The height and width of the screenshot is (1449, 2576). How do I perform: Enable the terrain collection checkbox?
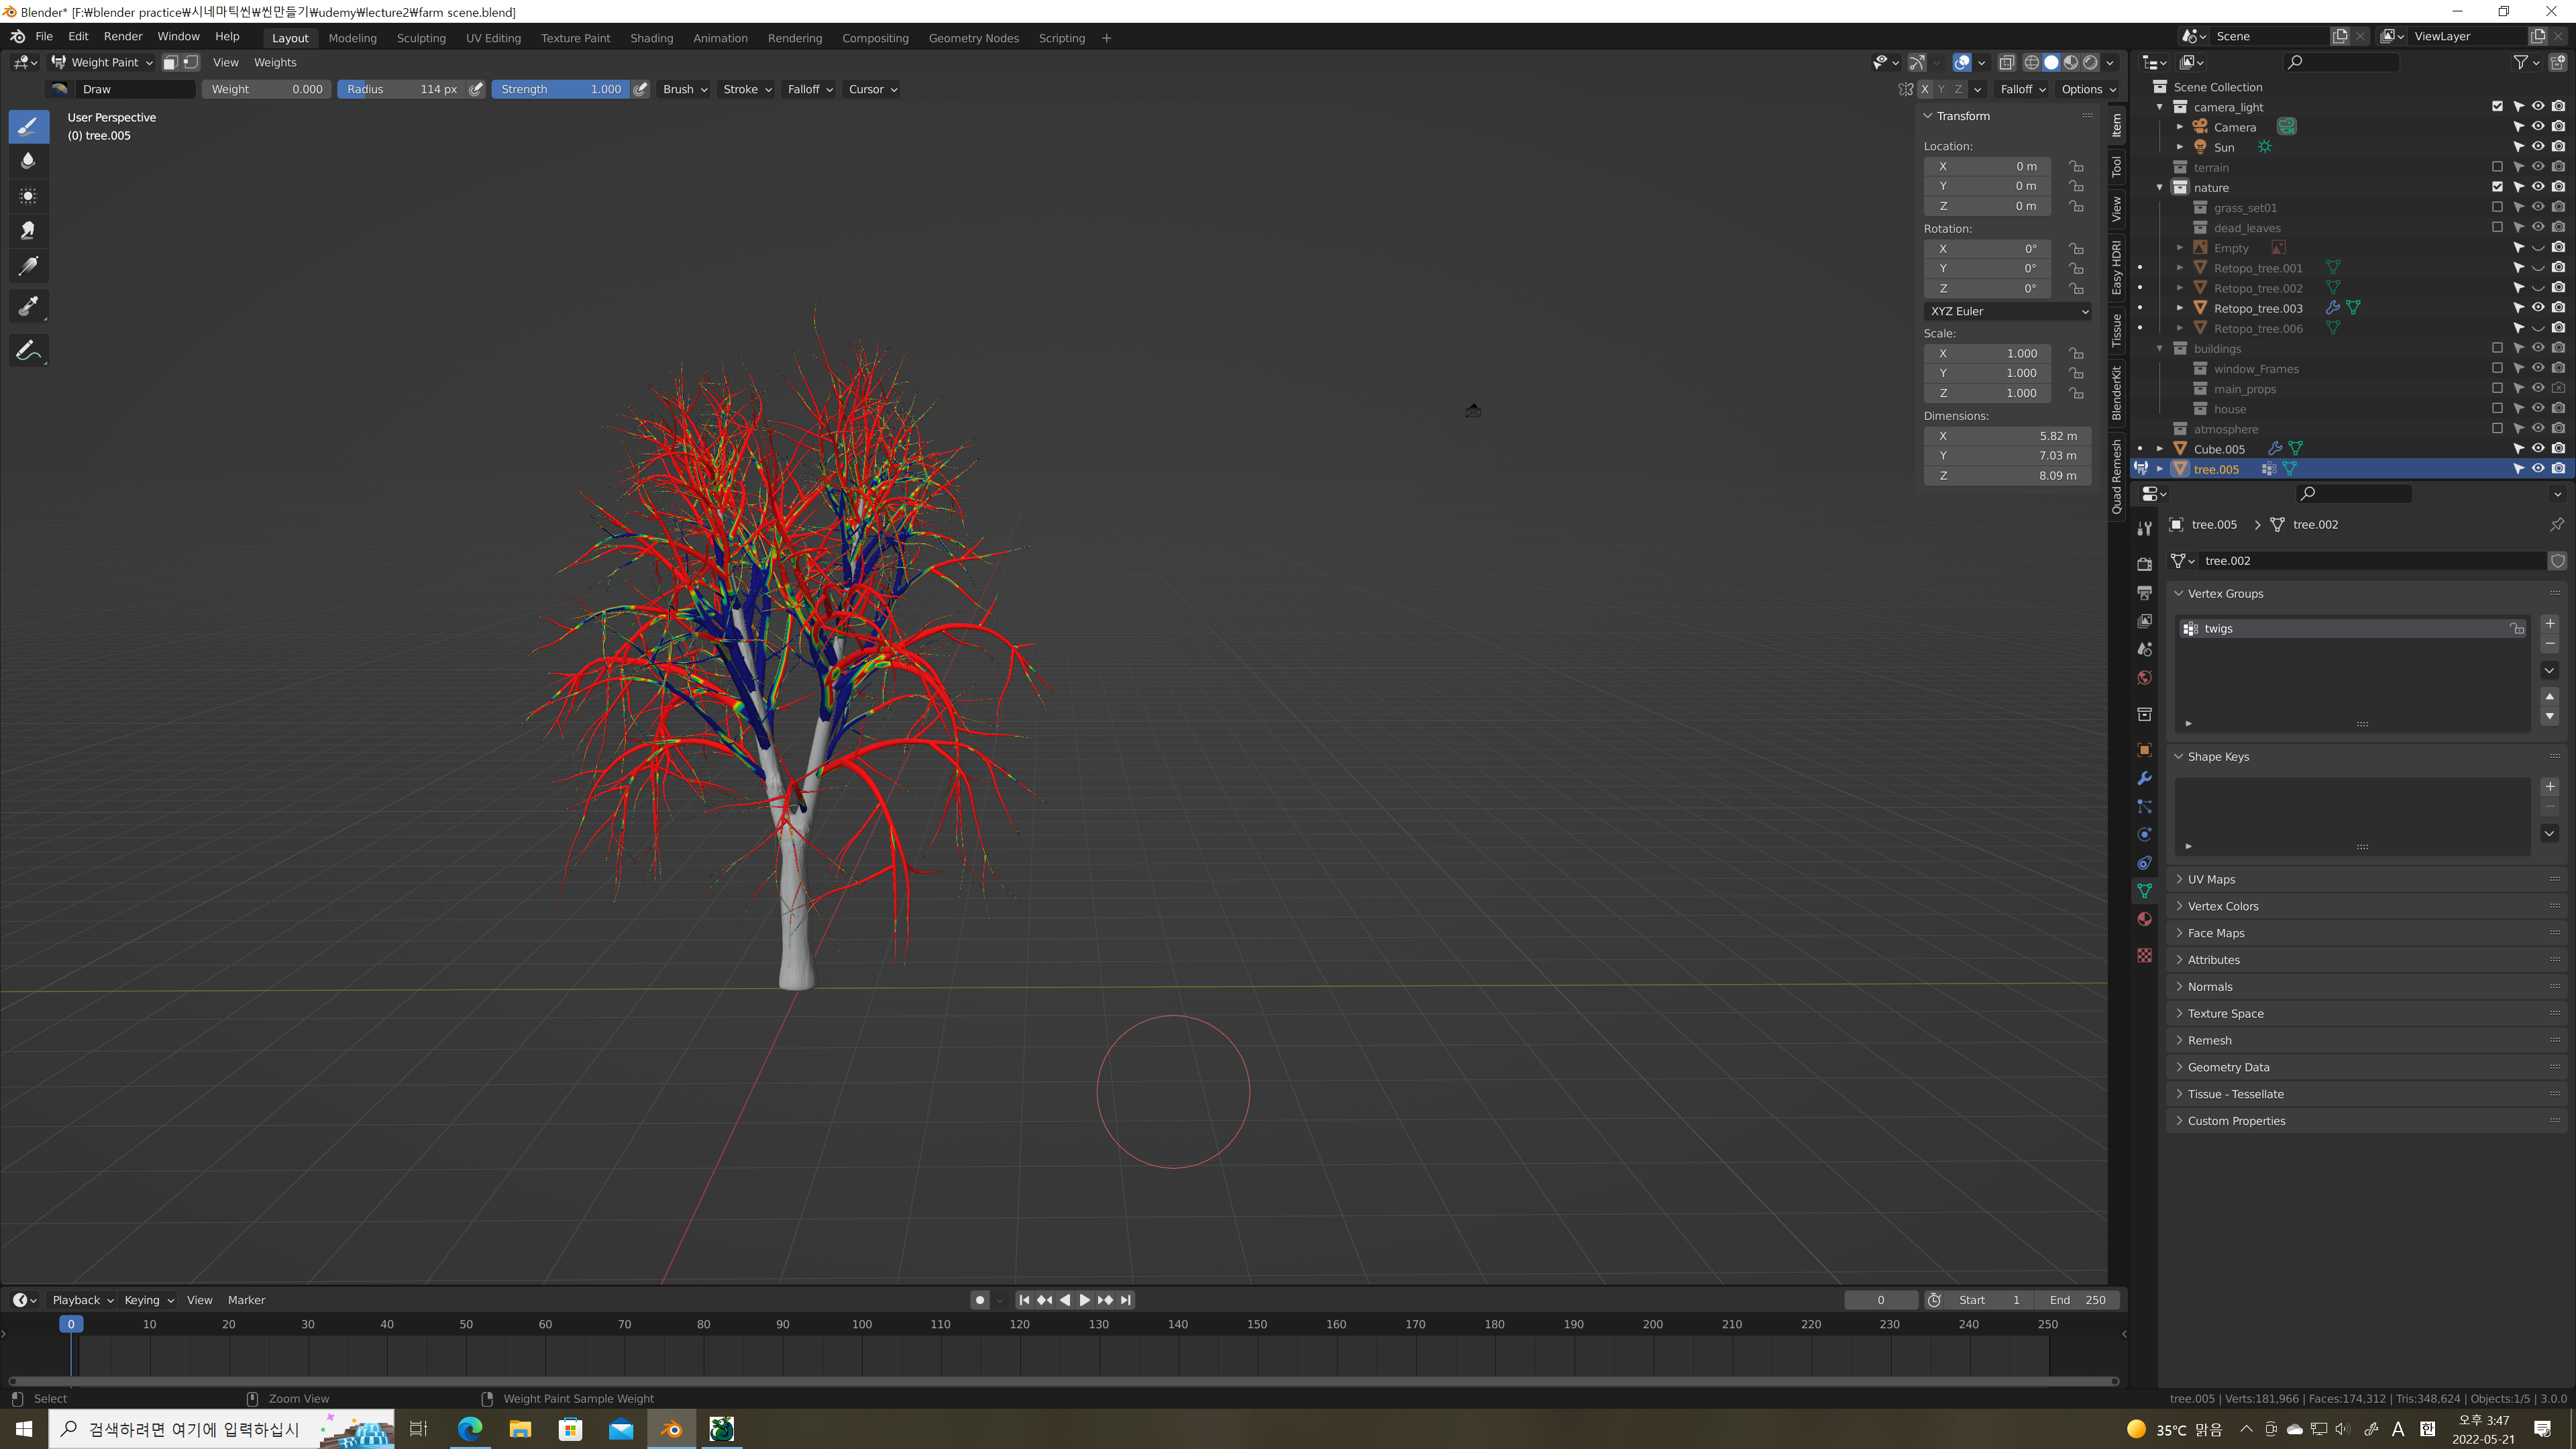pos(2497,167)
